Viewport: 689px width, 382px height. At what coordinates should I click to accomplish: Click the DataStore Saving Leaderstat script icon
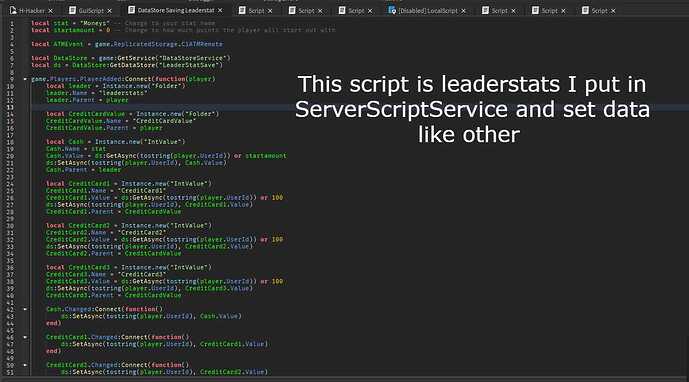click(x=131, y=10)
